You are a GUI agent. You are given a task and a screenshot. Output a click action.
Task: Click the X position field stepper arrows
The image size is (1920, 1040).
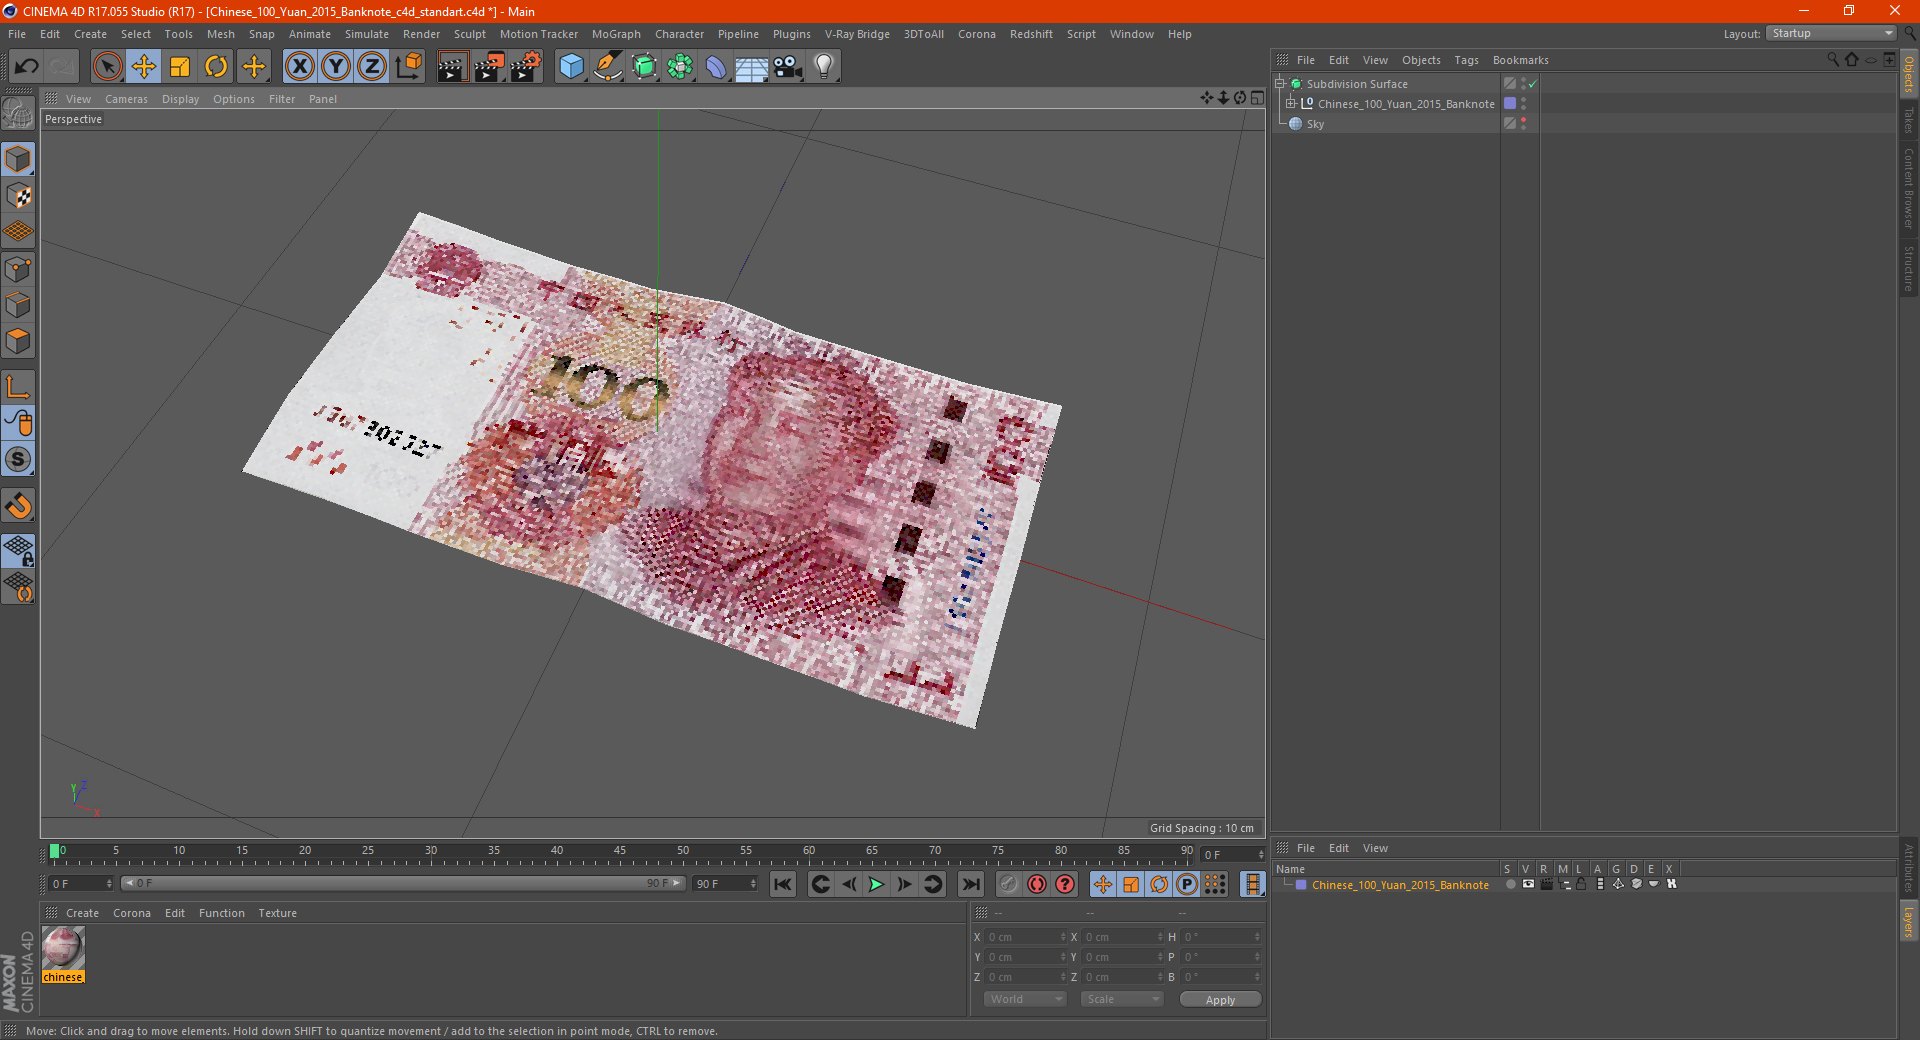point(1063,937)
